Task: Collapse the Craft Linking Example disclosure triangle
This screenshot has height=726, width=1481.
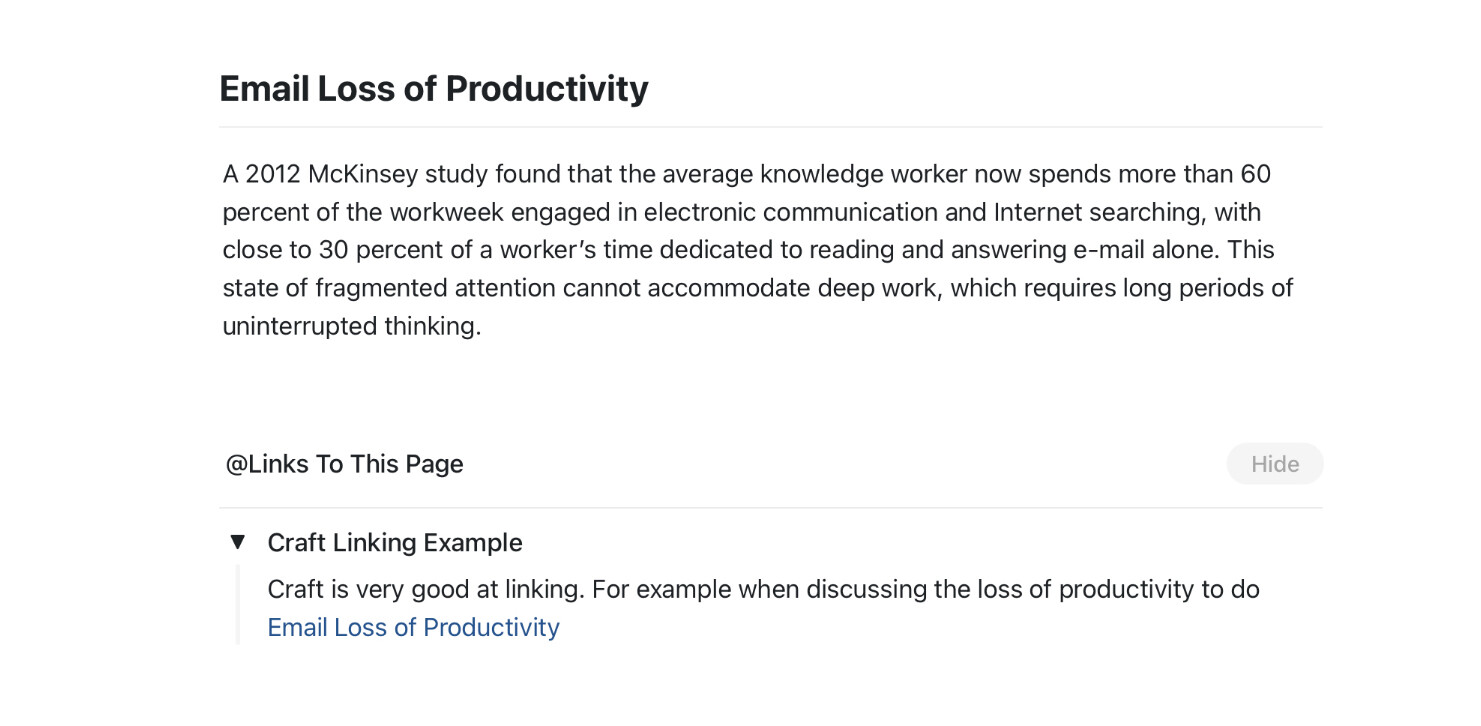Action: click(237, 542)
